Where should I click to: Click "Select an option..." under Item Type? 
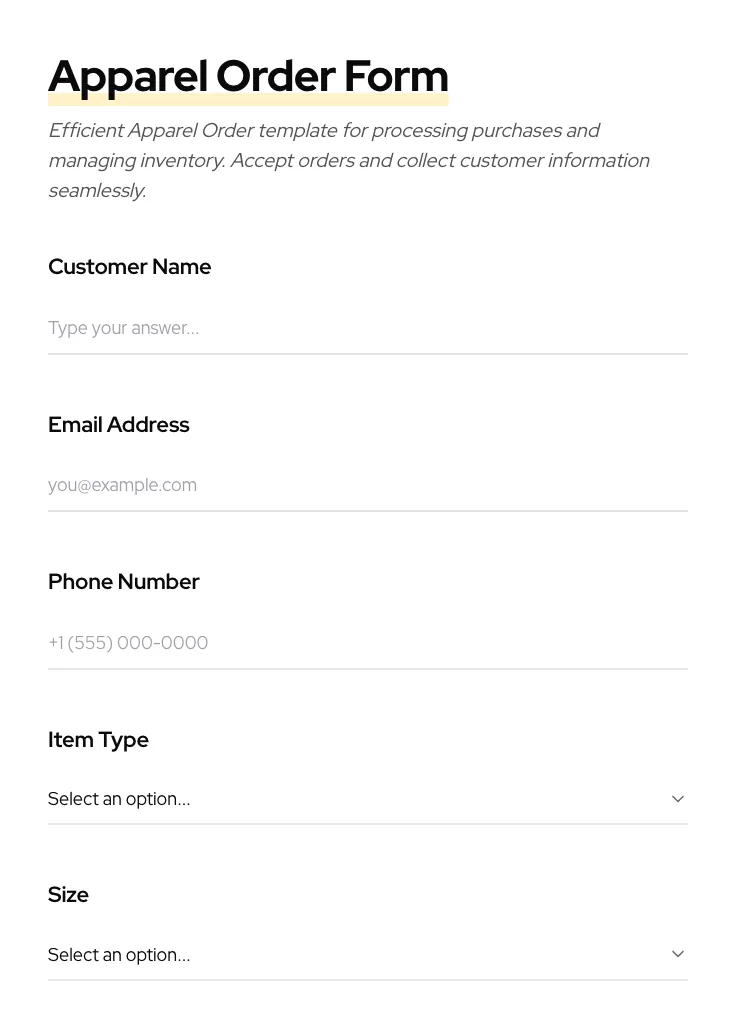click(119, 799)
